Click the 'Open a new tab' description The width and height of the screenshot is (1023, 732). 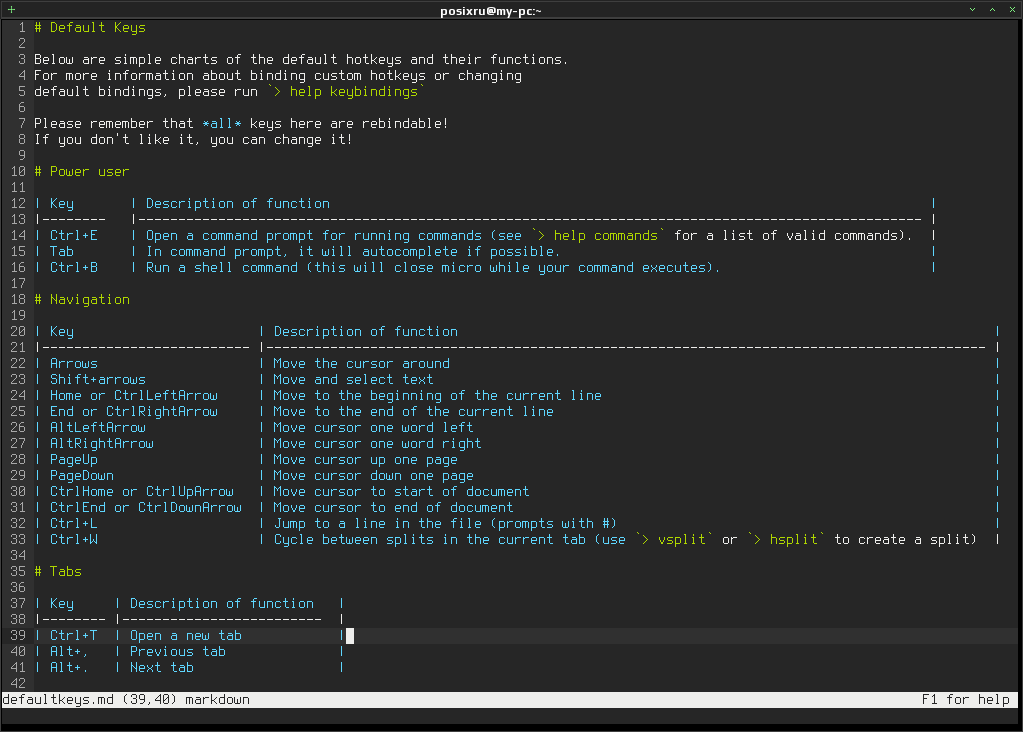186,635
